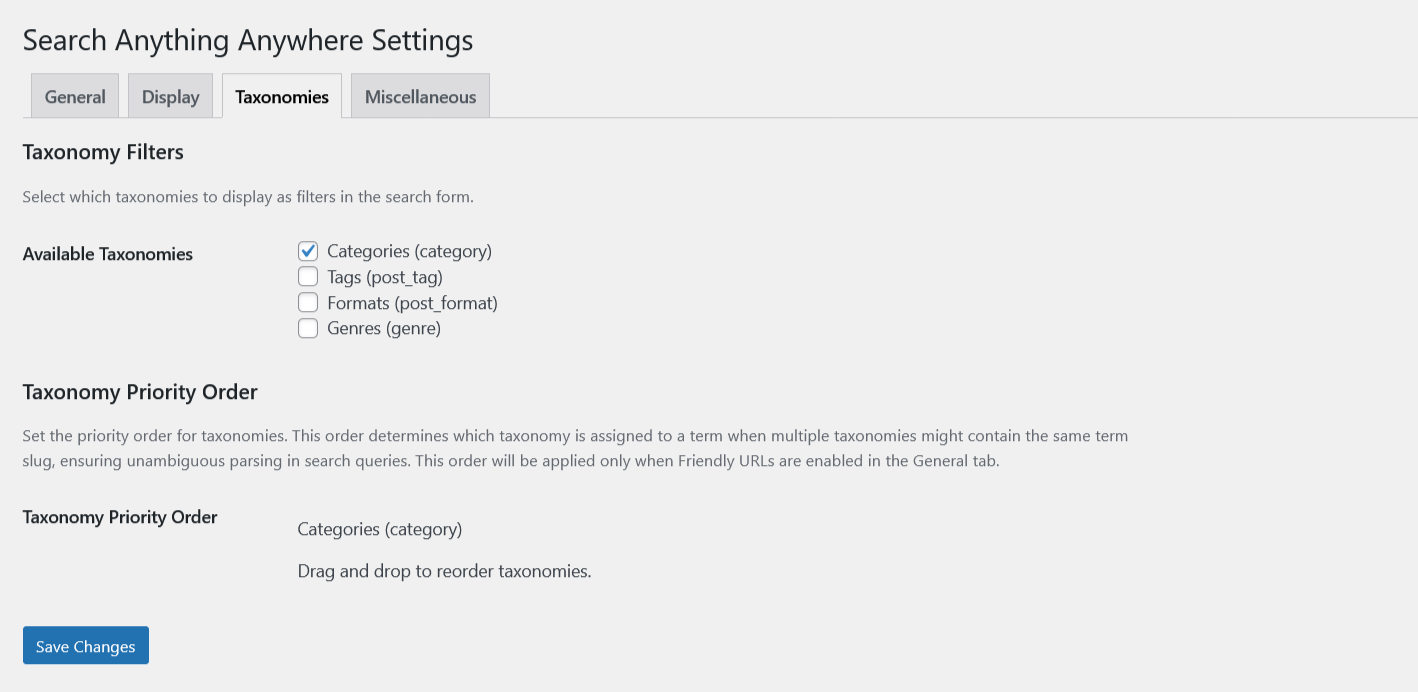Click the Save Changes button

click(x=86, y=646)
